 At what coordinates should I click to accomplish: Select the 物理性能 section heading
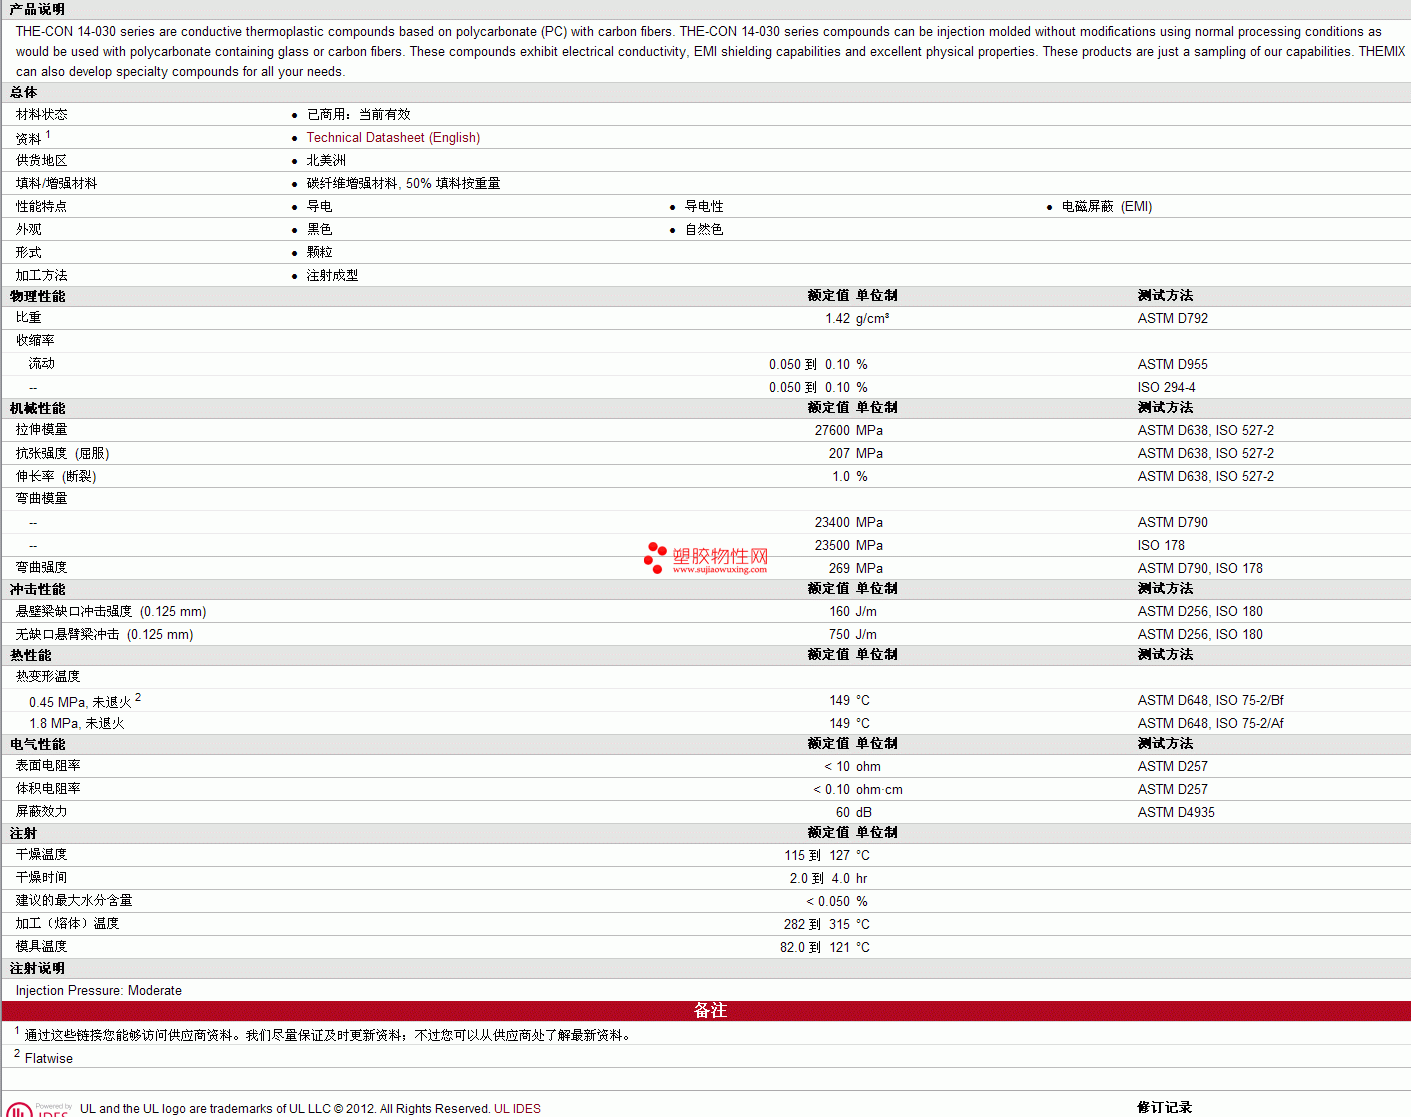pyautogui.click(x=37, y=296)
